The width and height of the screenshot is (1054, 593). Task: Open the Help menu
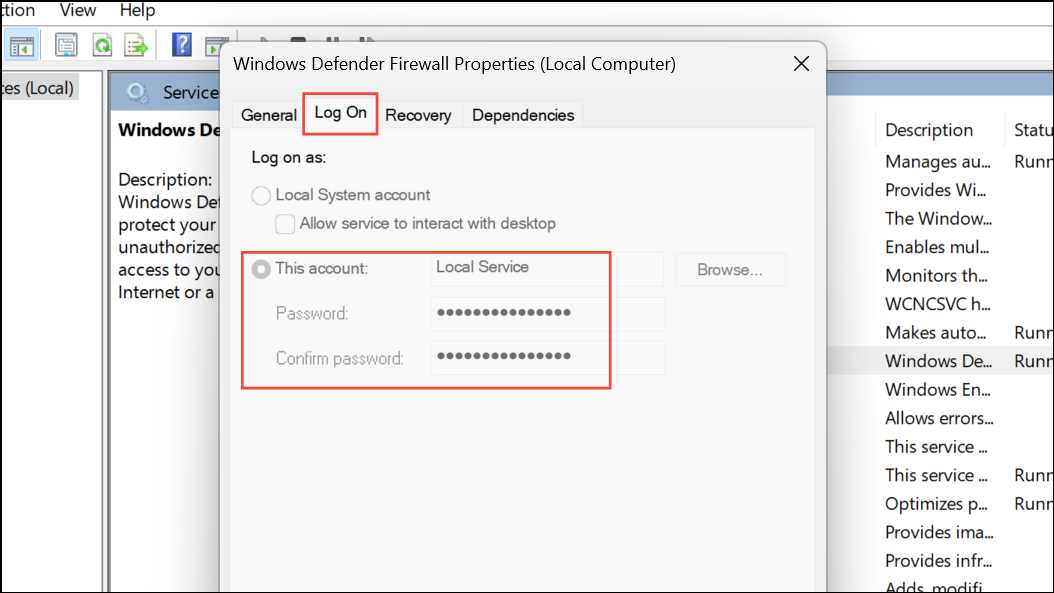pos(138,11)
